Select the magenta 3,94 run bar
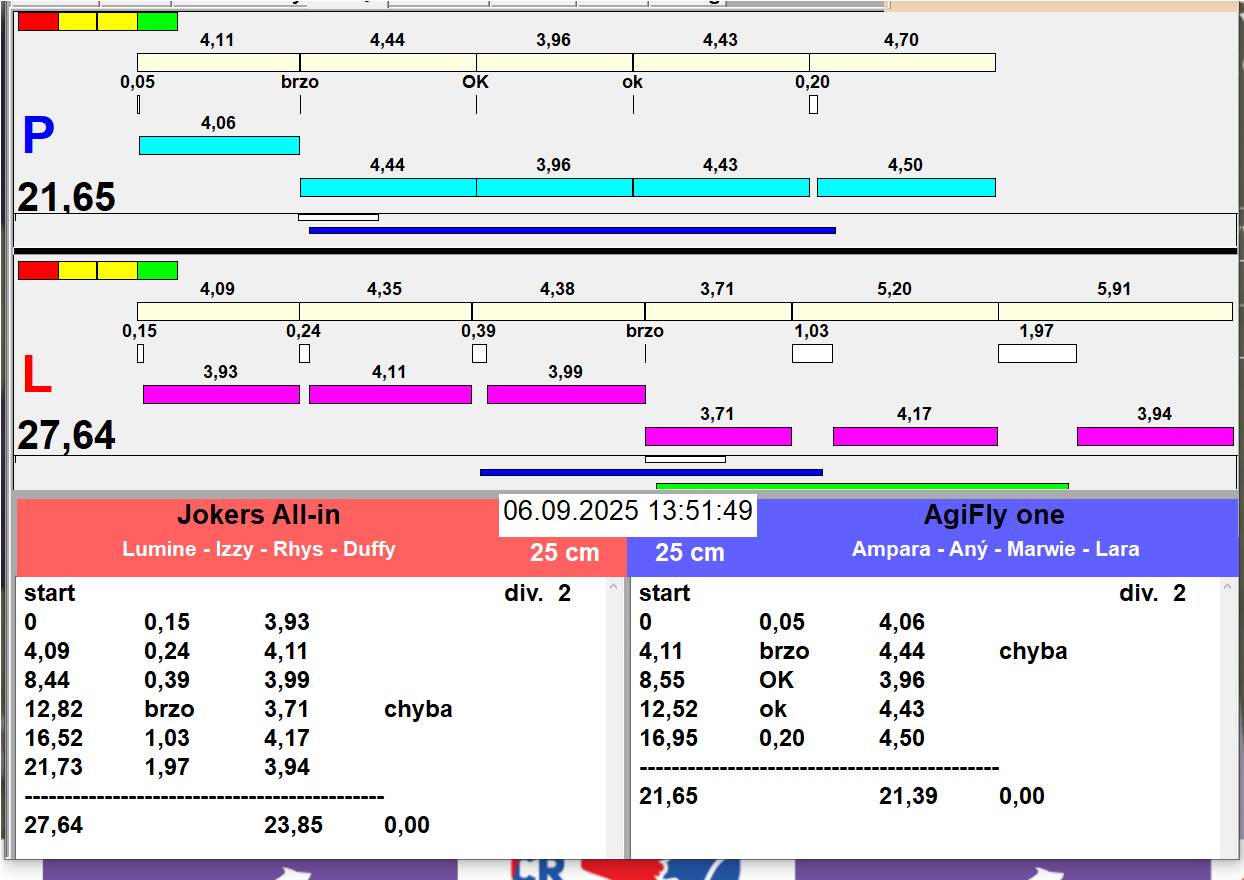Screen dimensions: 1244x880 (x=1155, y=436)
